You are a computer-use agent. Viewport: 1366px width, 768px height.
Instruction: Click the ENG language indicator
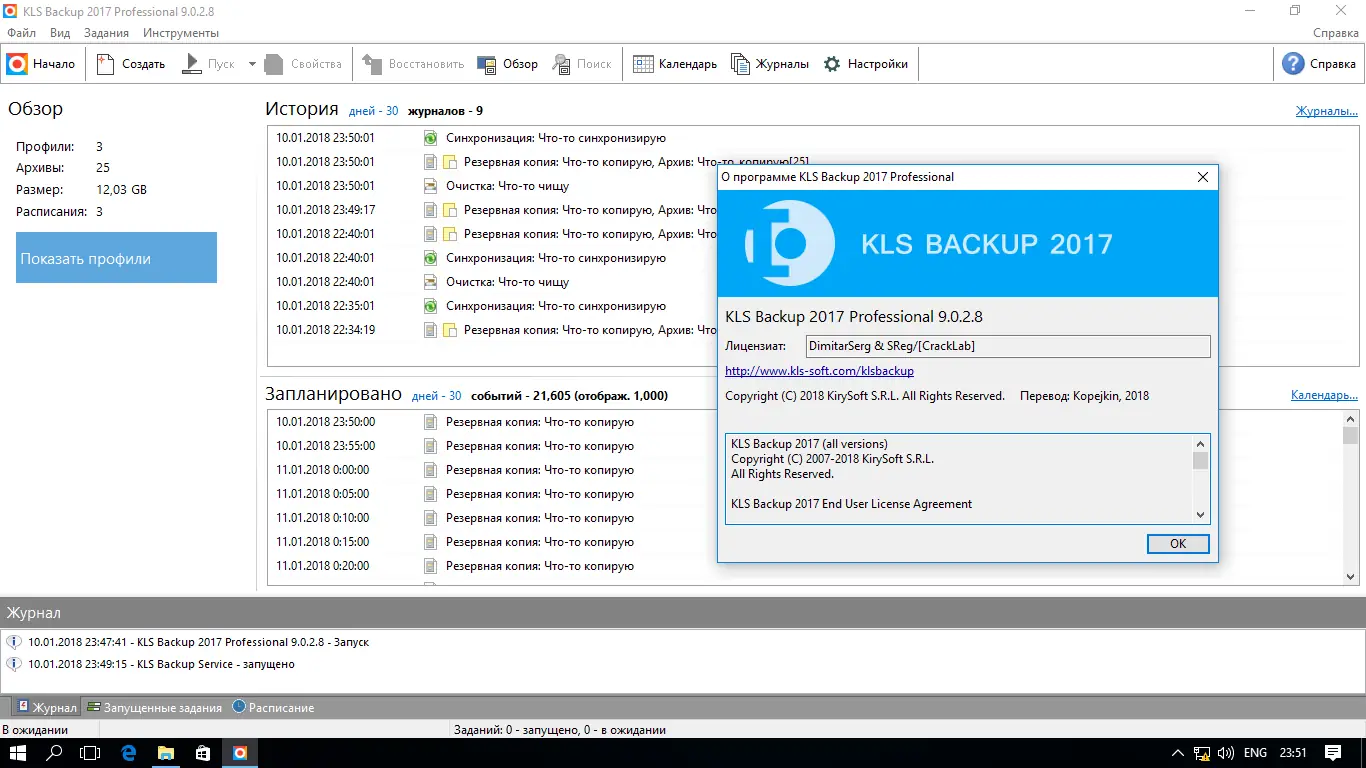click(x=1255, y=753)
